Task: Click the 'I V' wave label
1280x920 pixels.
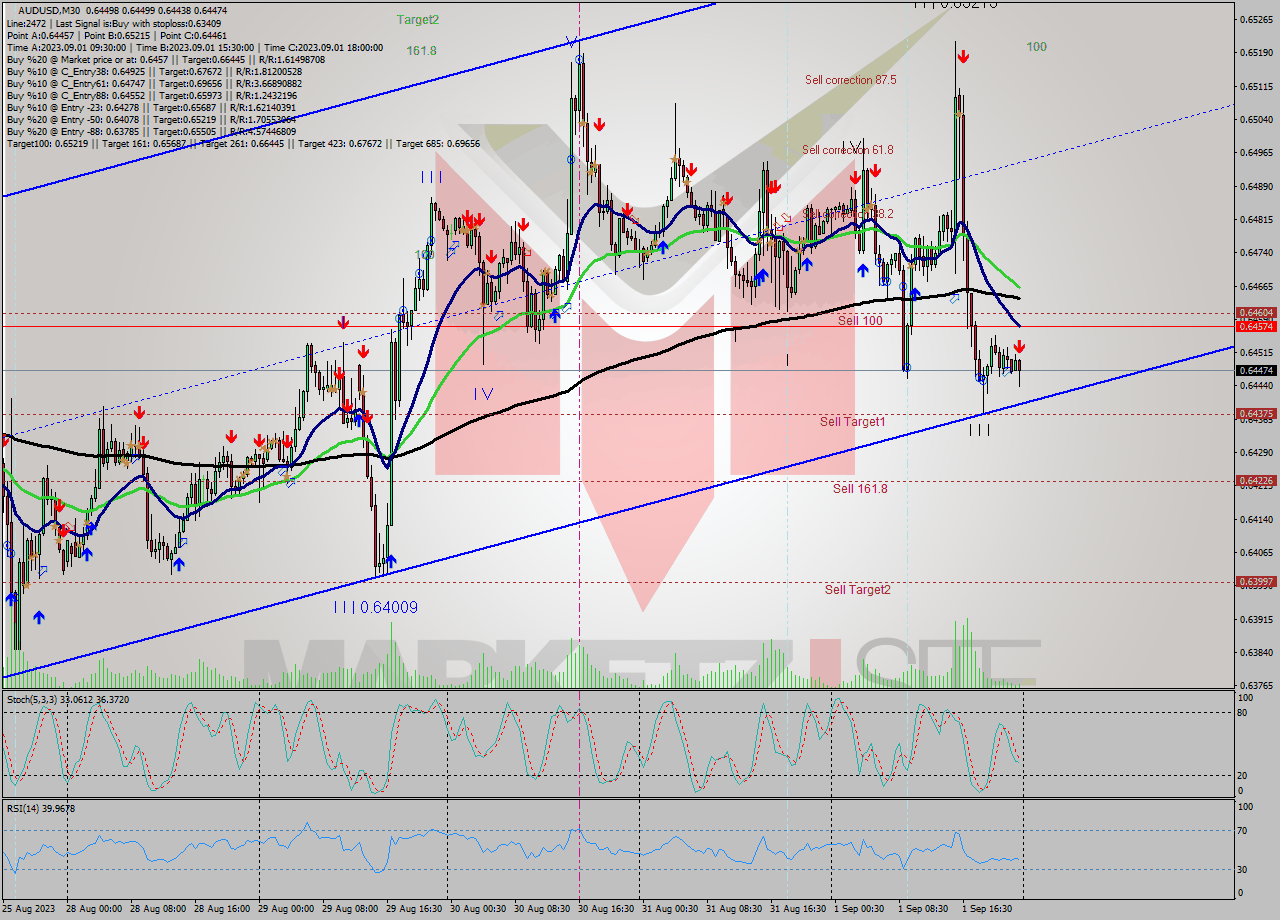Action: tap(484, 394)
